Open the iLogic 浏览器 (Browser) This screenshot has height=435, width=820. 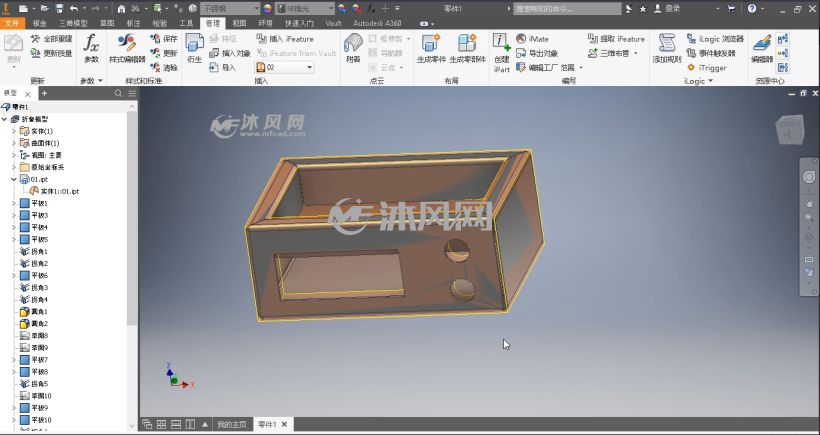[x=715, y=39]
